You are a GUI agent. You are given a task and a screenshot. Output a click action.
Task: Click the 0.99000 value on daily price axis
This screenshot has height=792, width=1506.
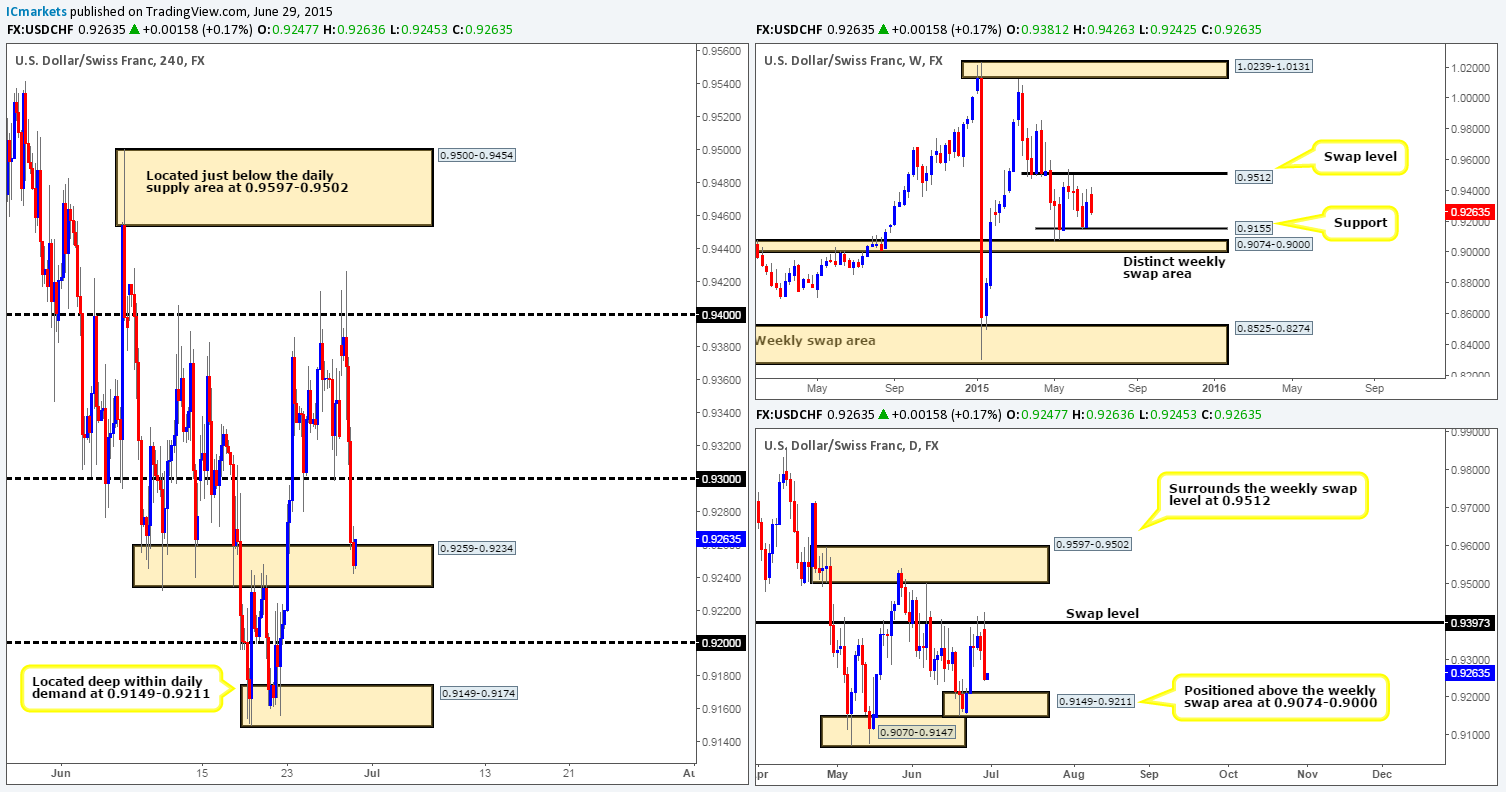(1469, 433)
